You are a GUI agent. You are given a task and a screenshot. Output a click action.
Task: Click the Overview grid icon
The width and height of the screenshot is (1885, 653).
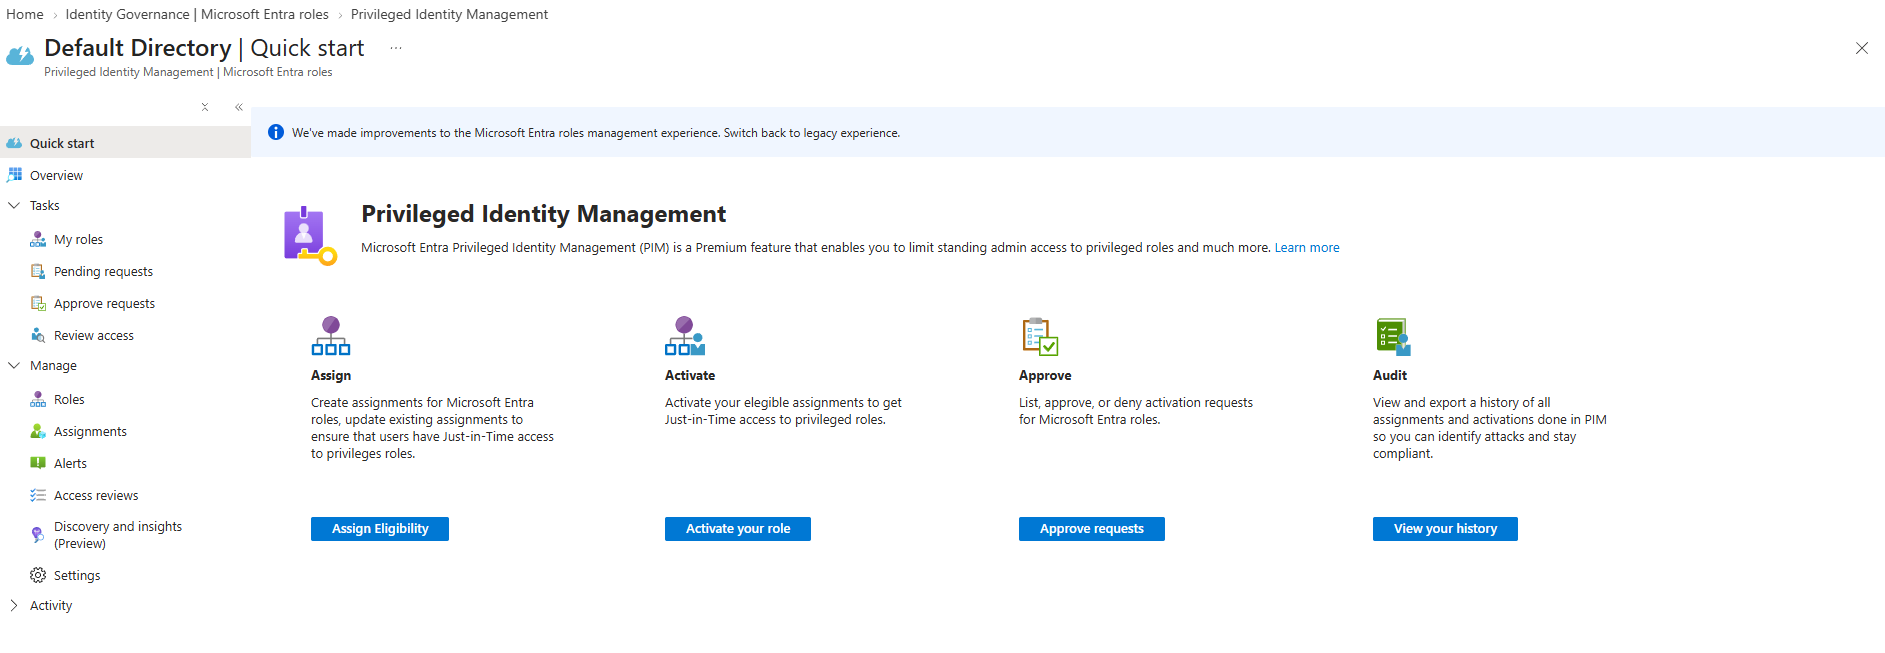click(x=14, y=175)
